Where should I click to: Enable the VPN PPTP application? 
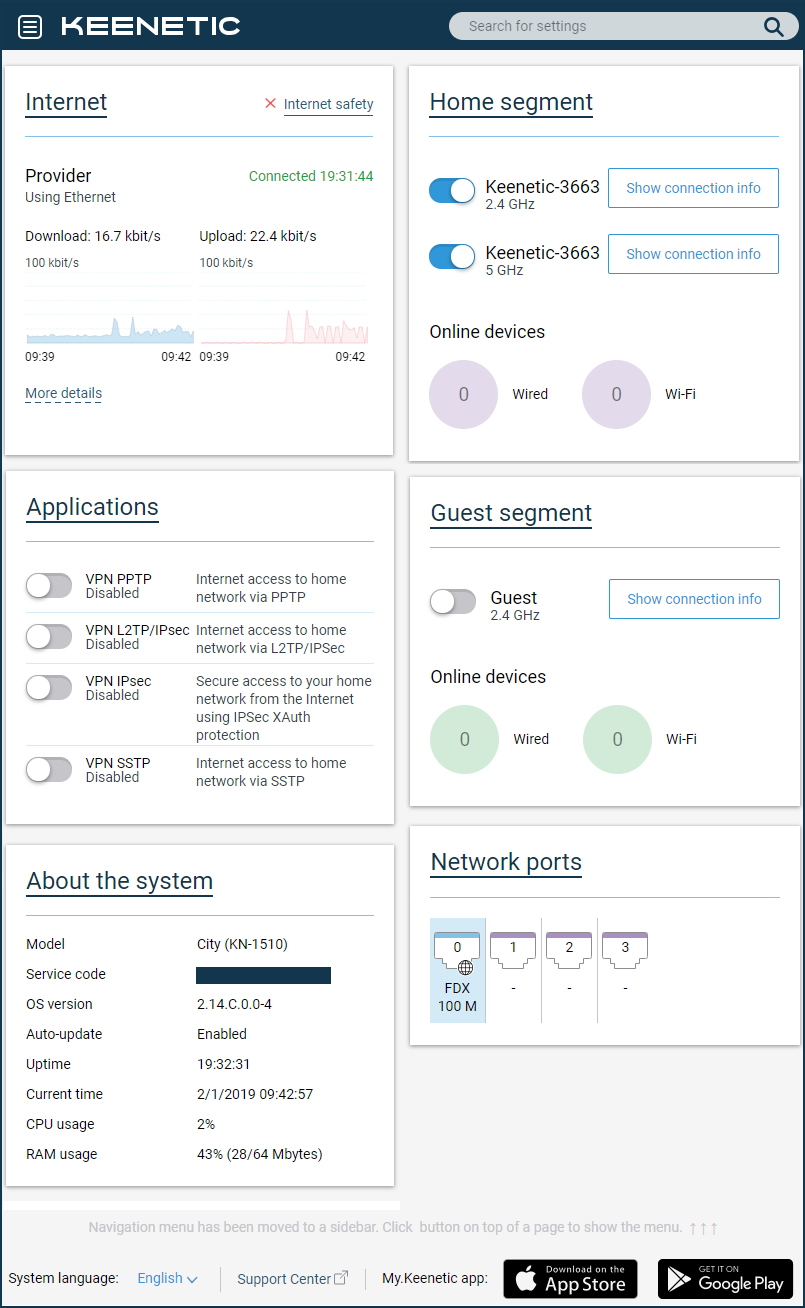(49, 585)
